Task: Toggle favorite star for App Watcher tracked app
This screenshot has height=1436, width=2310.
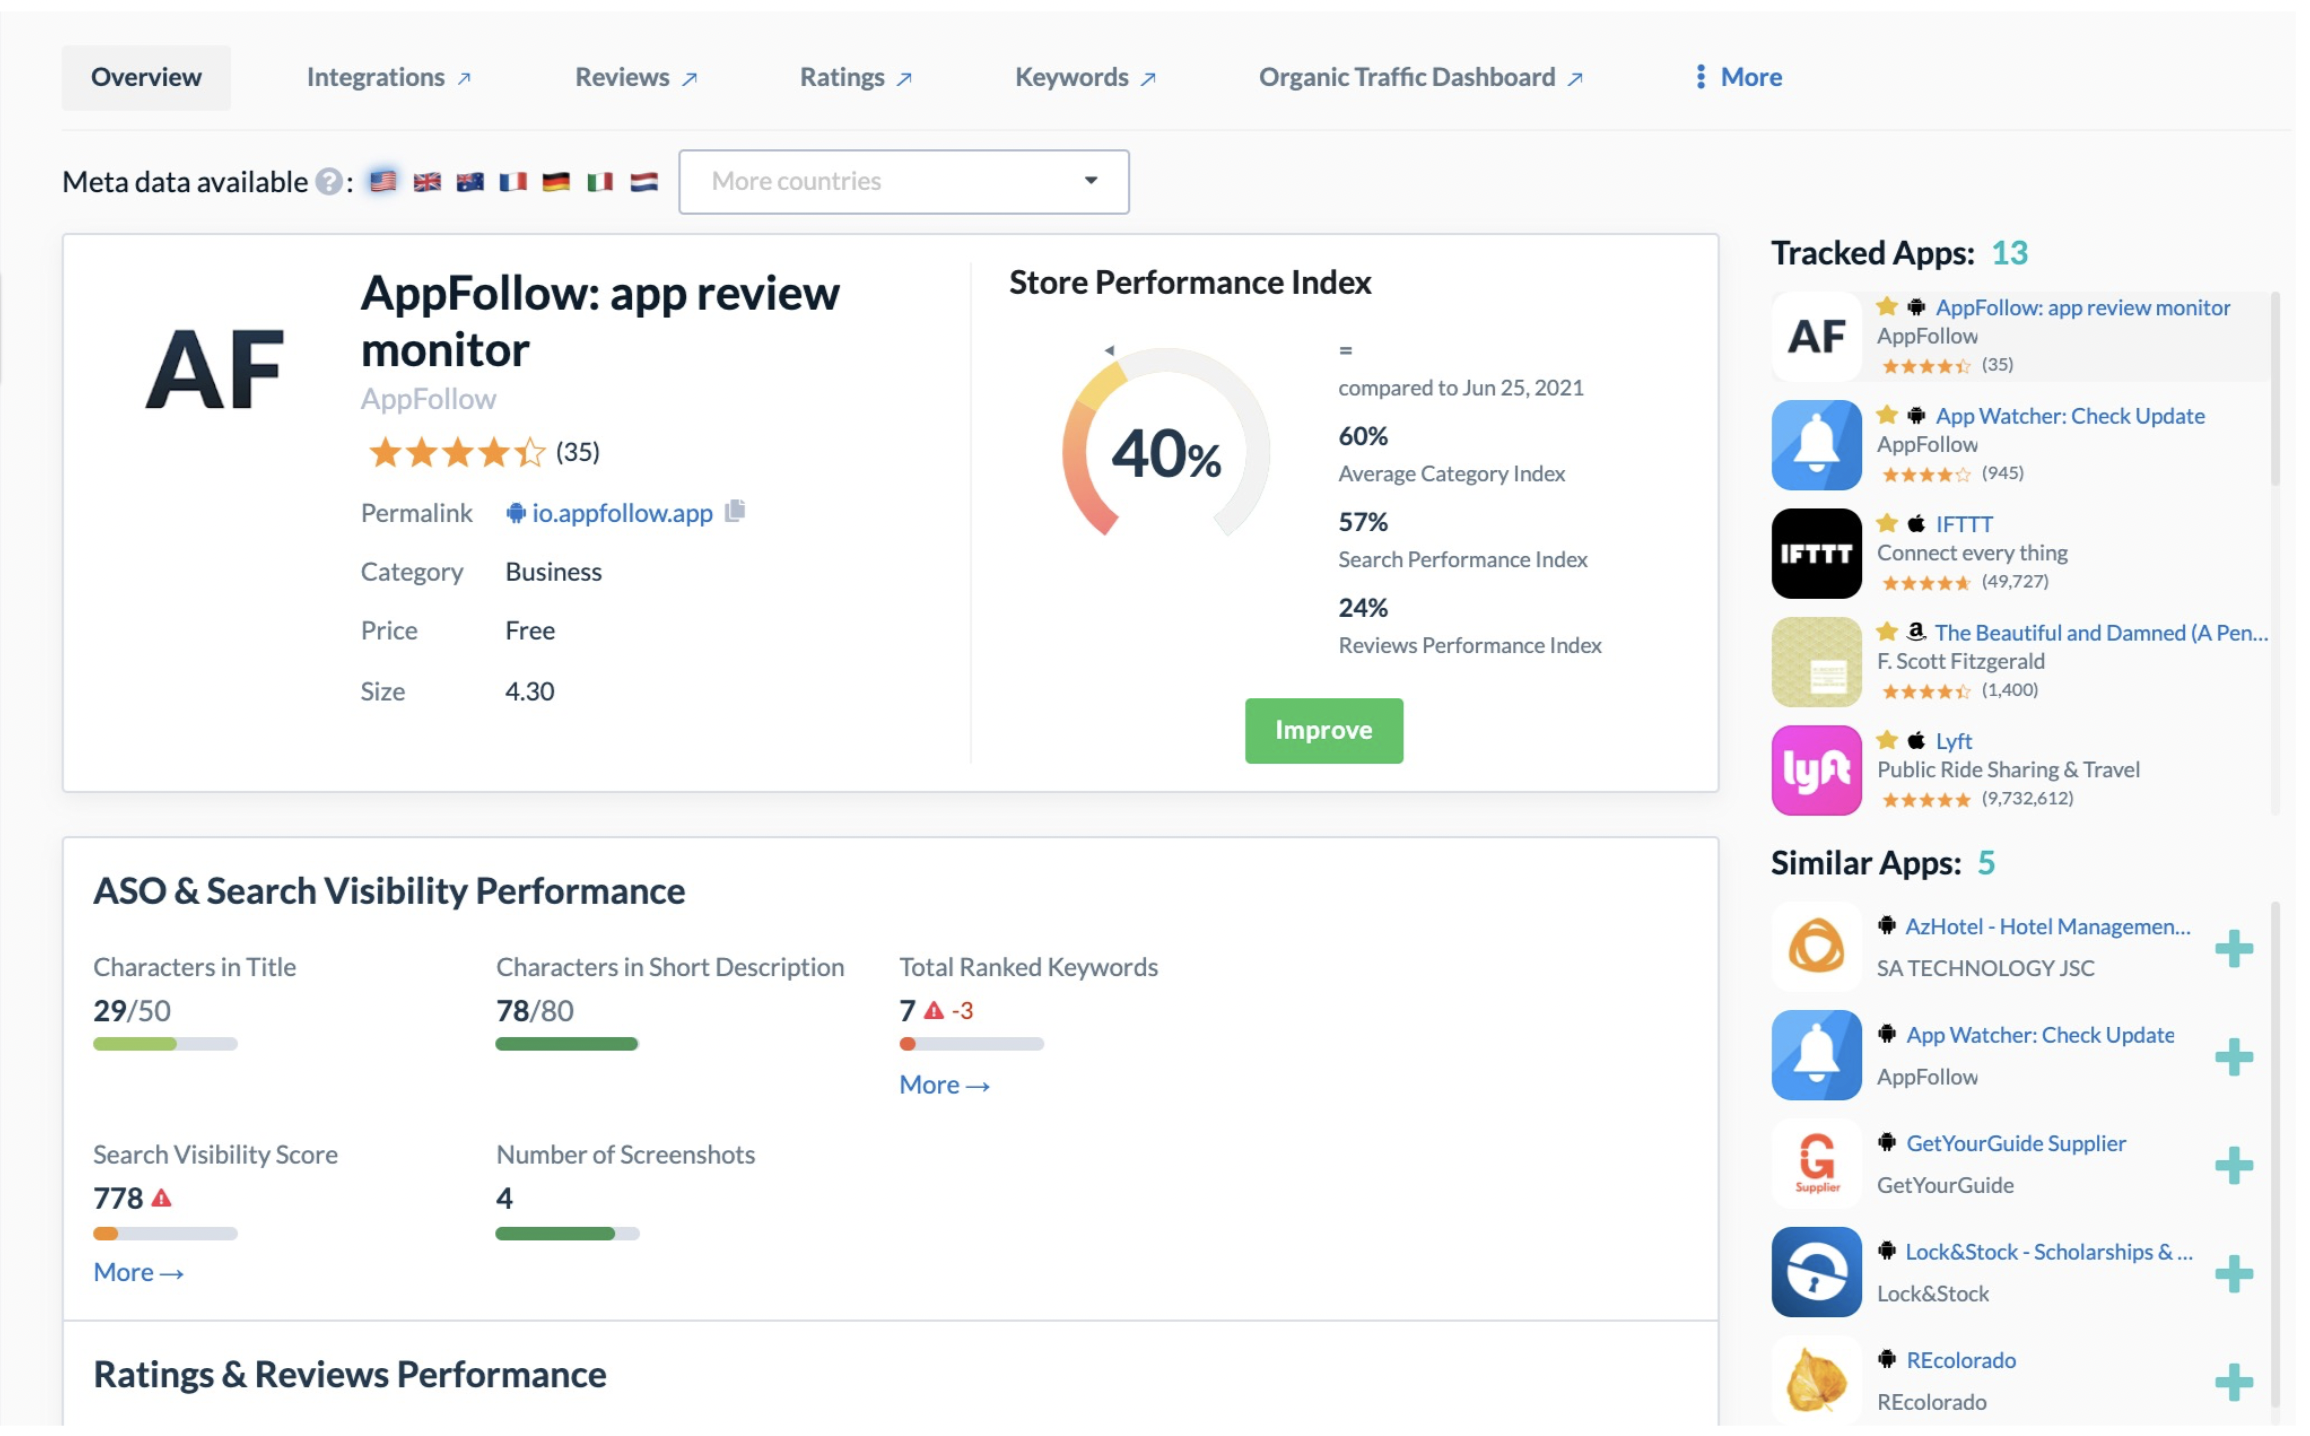Action: tap(1886, 415)
